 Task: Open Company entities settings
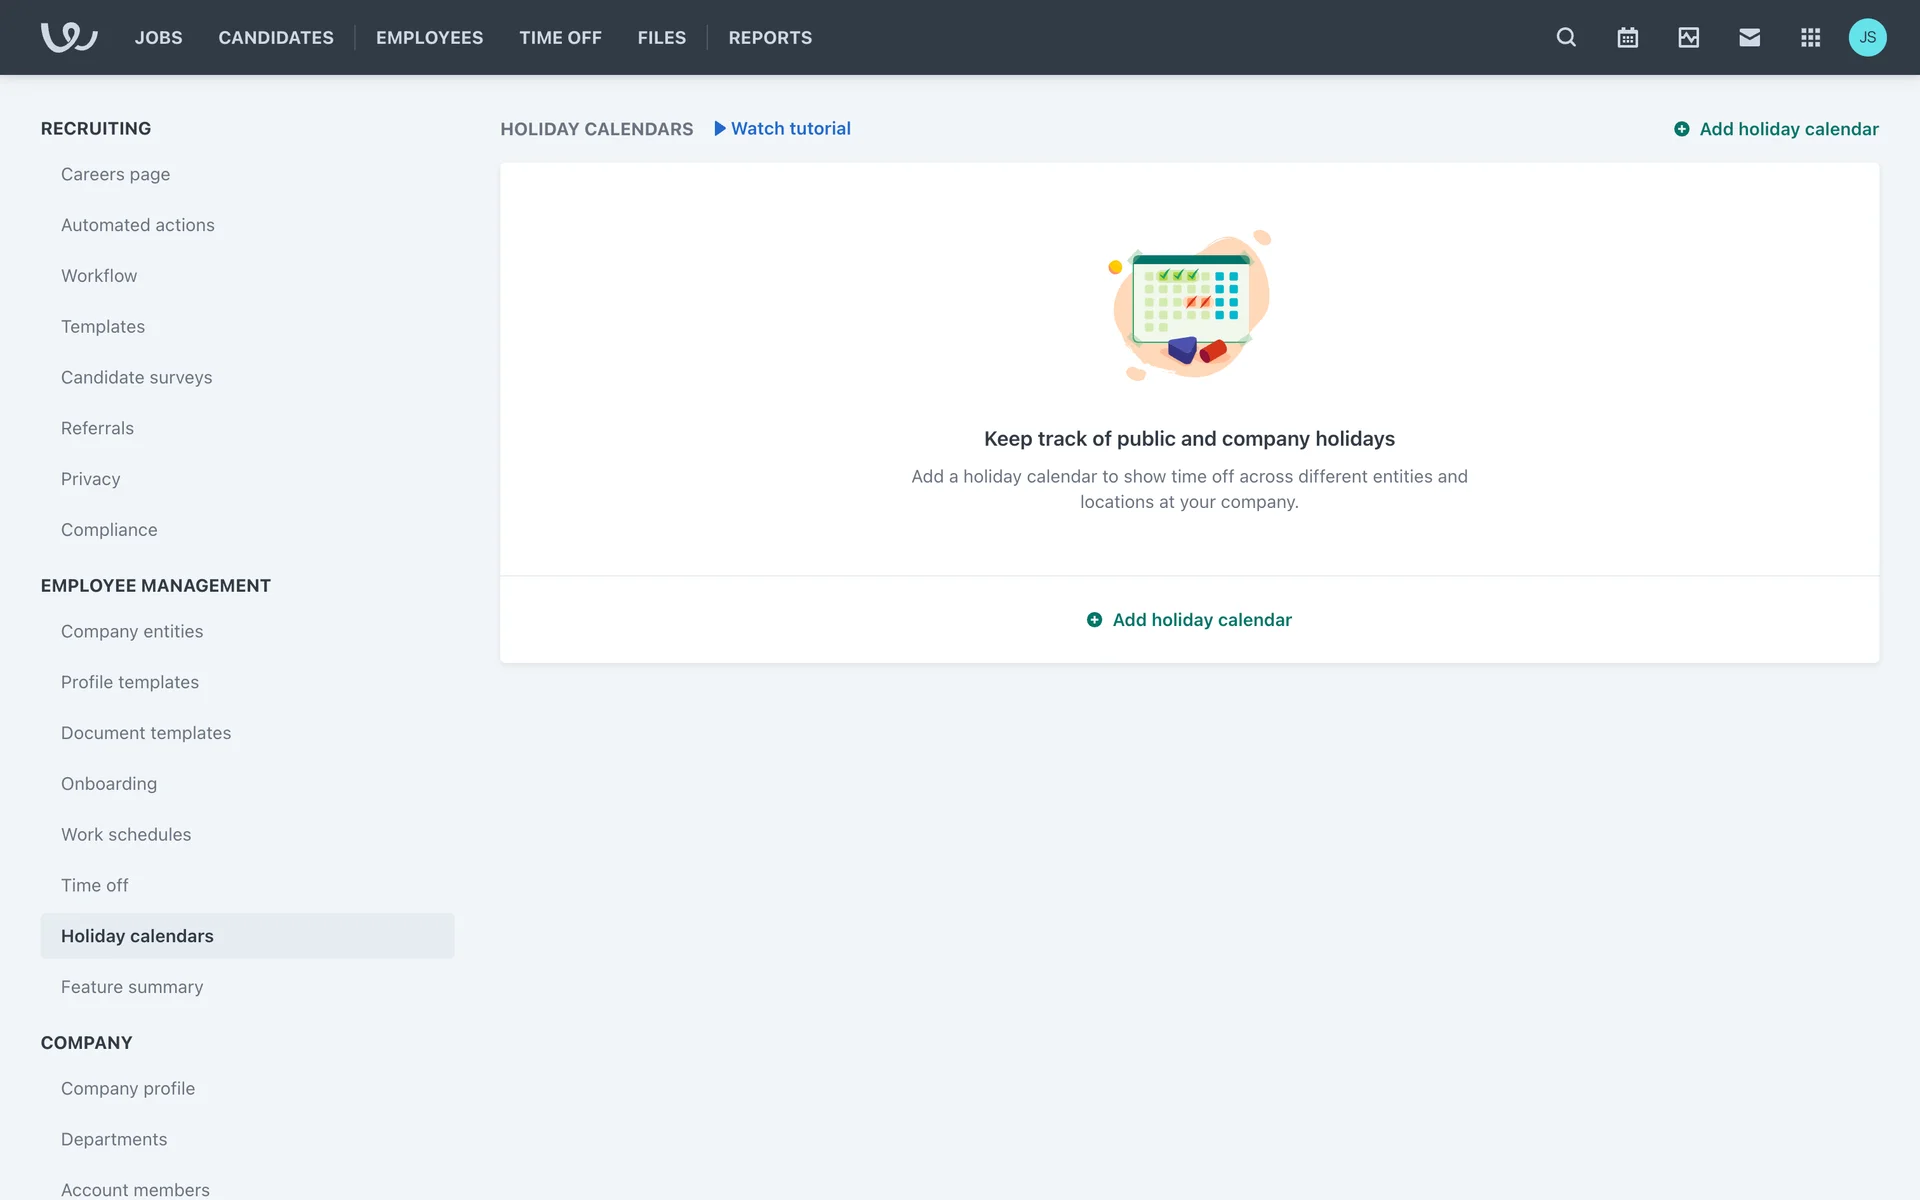pos(132,631)
